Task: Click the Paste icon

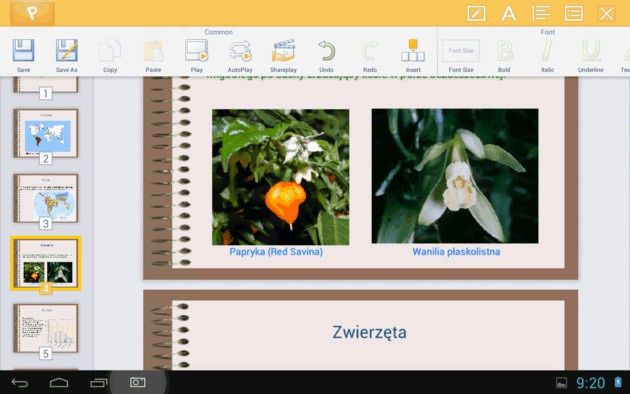Action: (x=153, y=51)
